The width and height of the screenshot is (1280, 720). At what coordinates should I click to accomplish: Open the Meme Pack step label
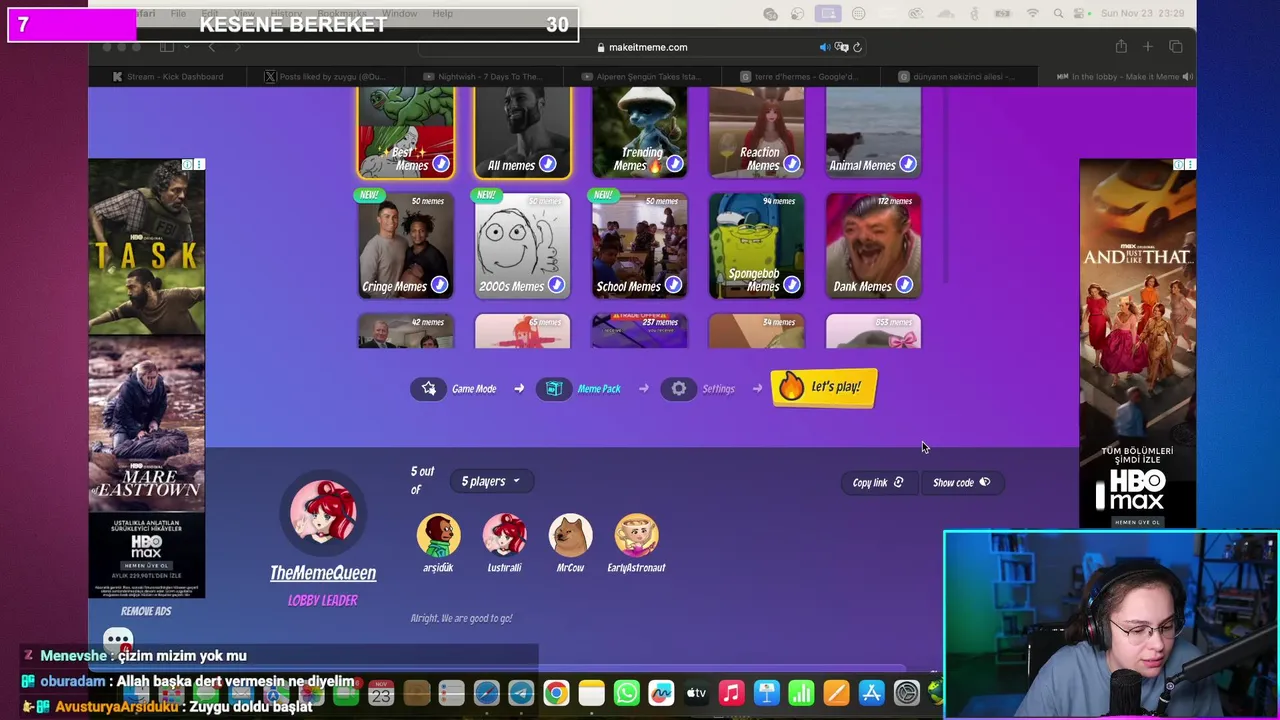click(x=599, y=389)
